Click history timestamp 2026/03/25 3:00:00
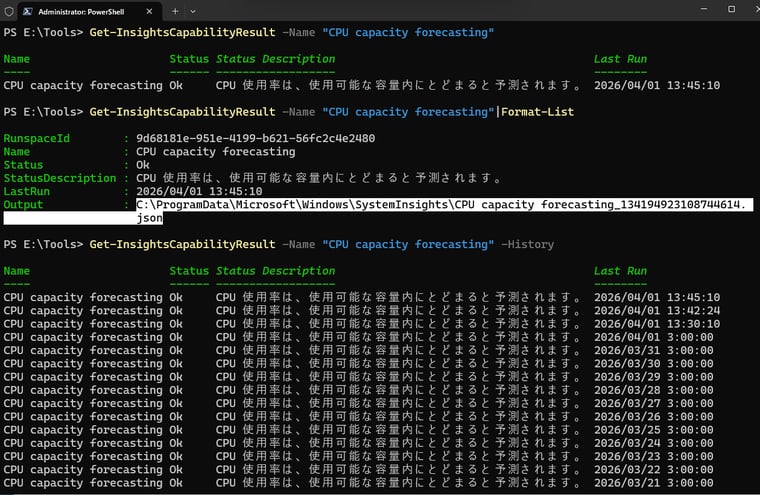Image resolution: width=760 pixels, height=495 pixels. coord(653,430)
